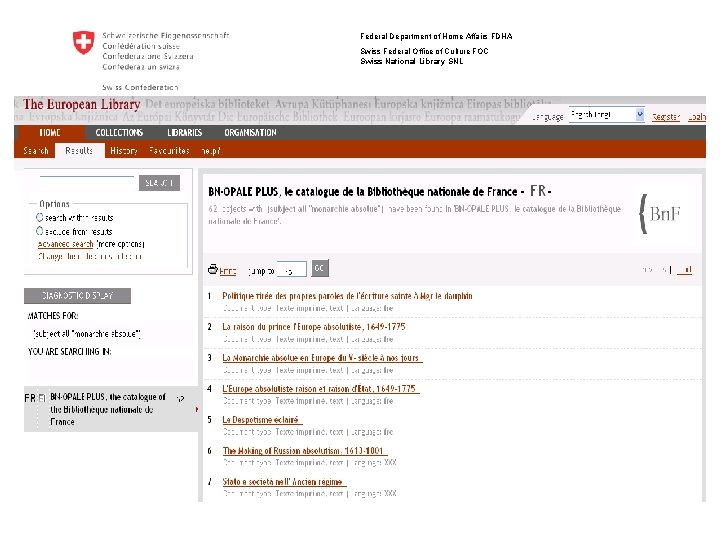This screenshot has width=720, height=540.
Task: Select 'search within results' radio button
Action: pos(39,217)
